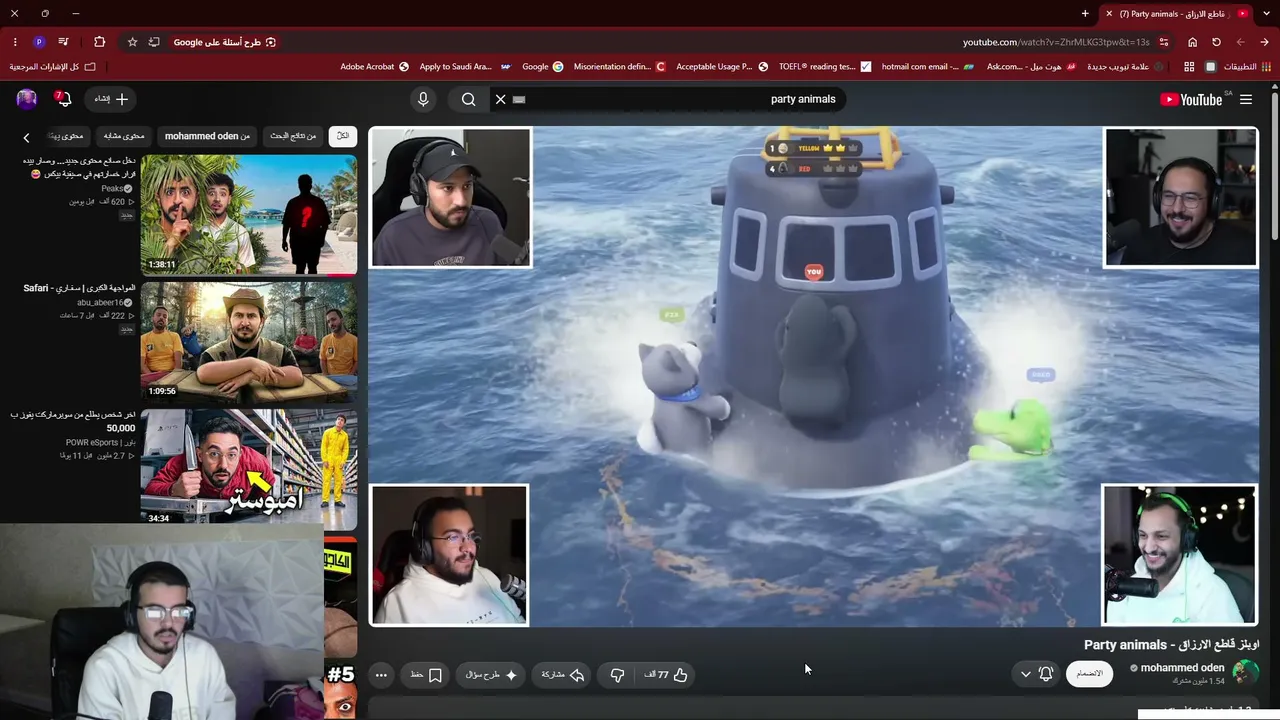1280x720 pixels.
Task: Open more actions for the video
Action: pos(381,675)
